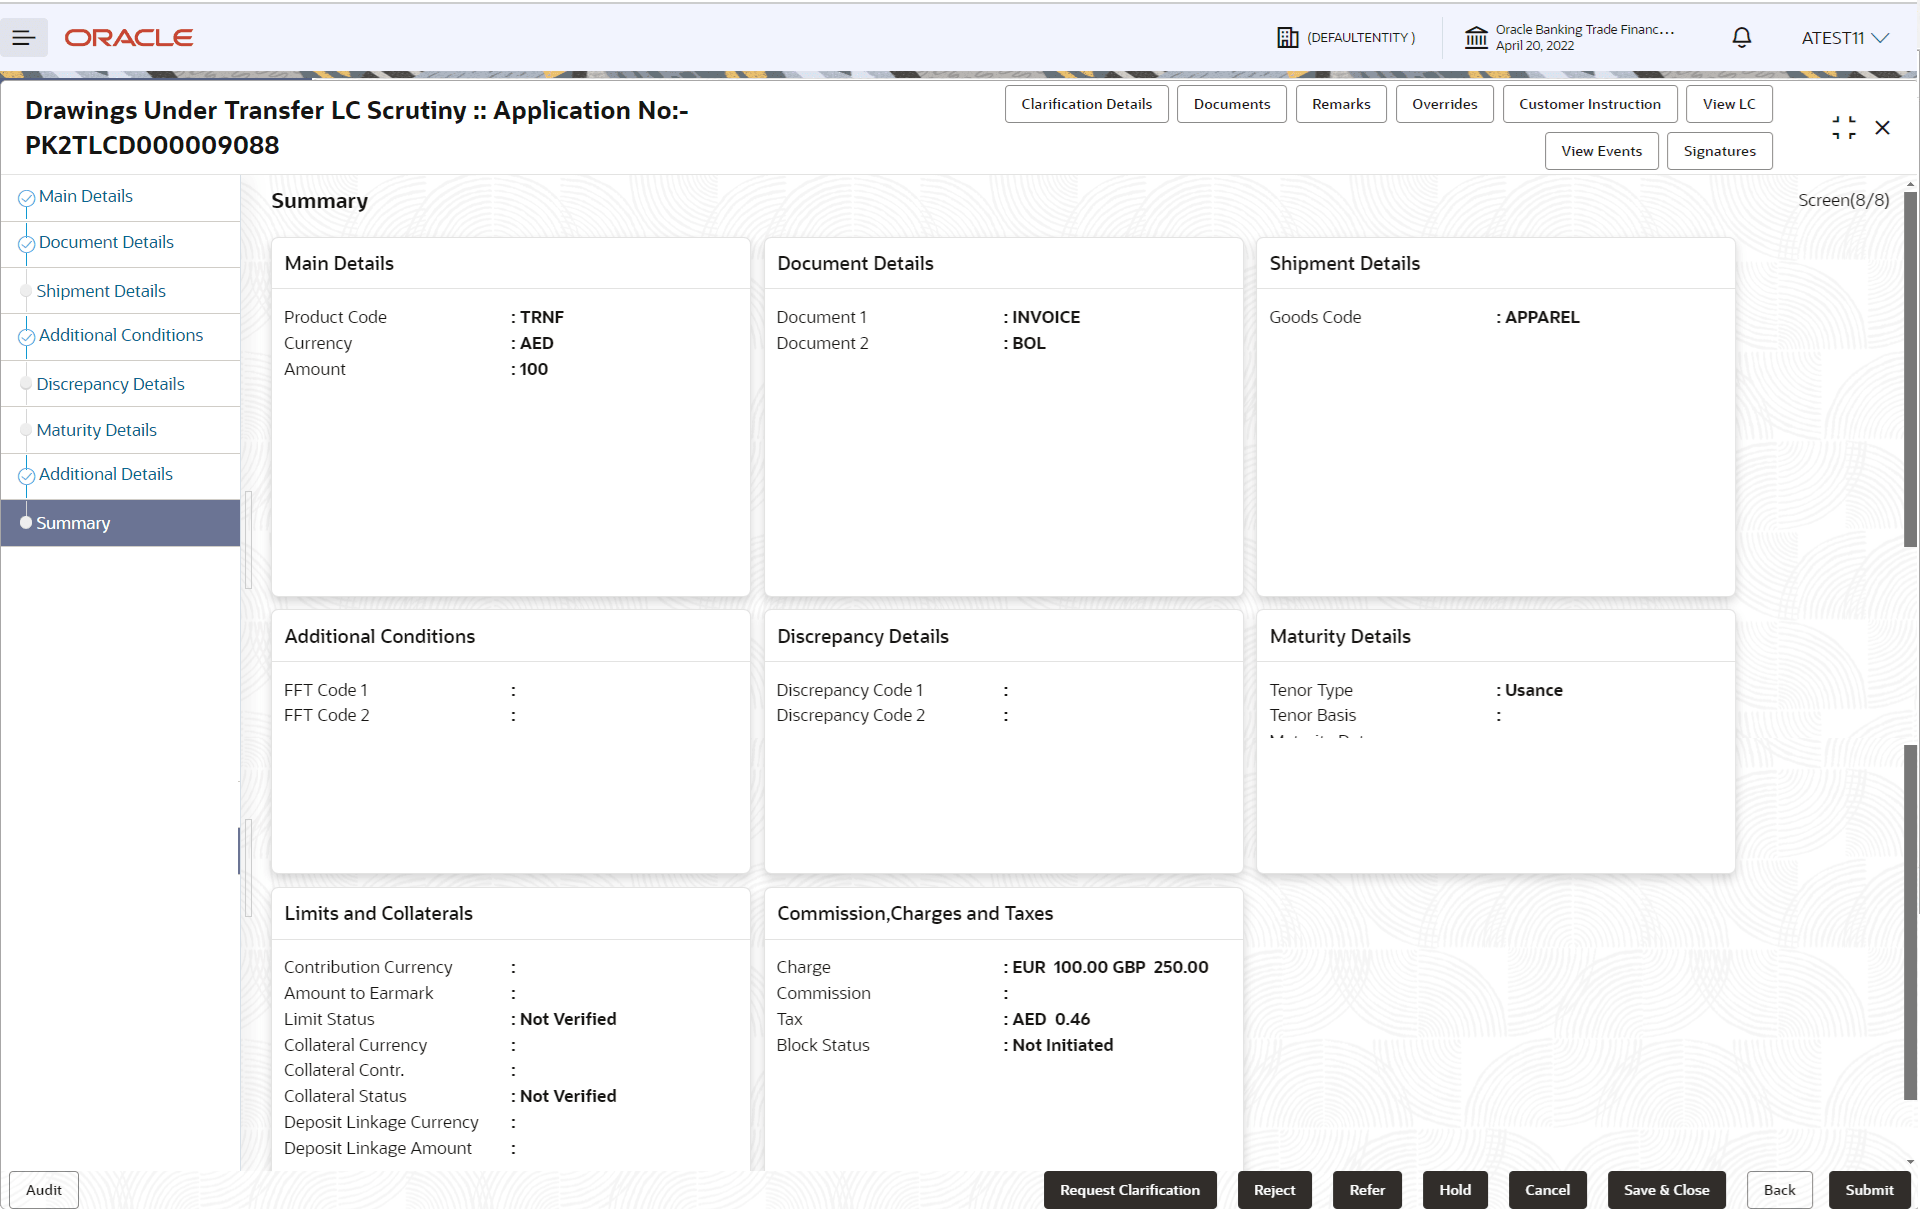Click the check icon beside Additional Conditions
Screen dimensions: 1920x1211
27,337
